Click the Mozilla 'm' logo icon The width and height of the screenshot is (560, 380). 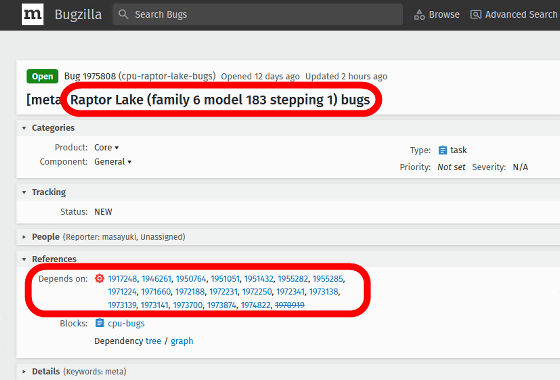click(32, 14)
